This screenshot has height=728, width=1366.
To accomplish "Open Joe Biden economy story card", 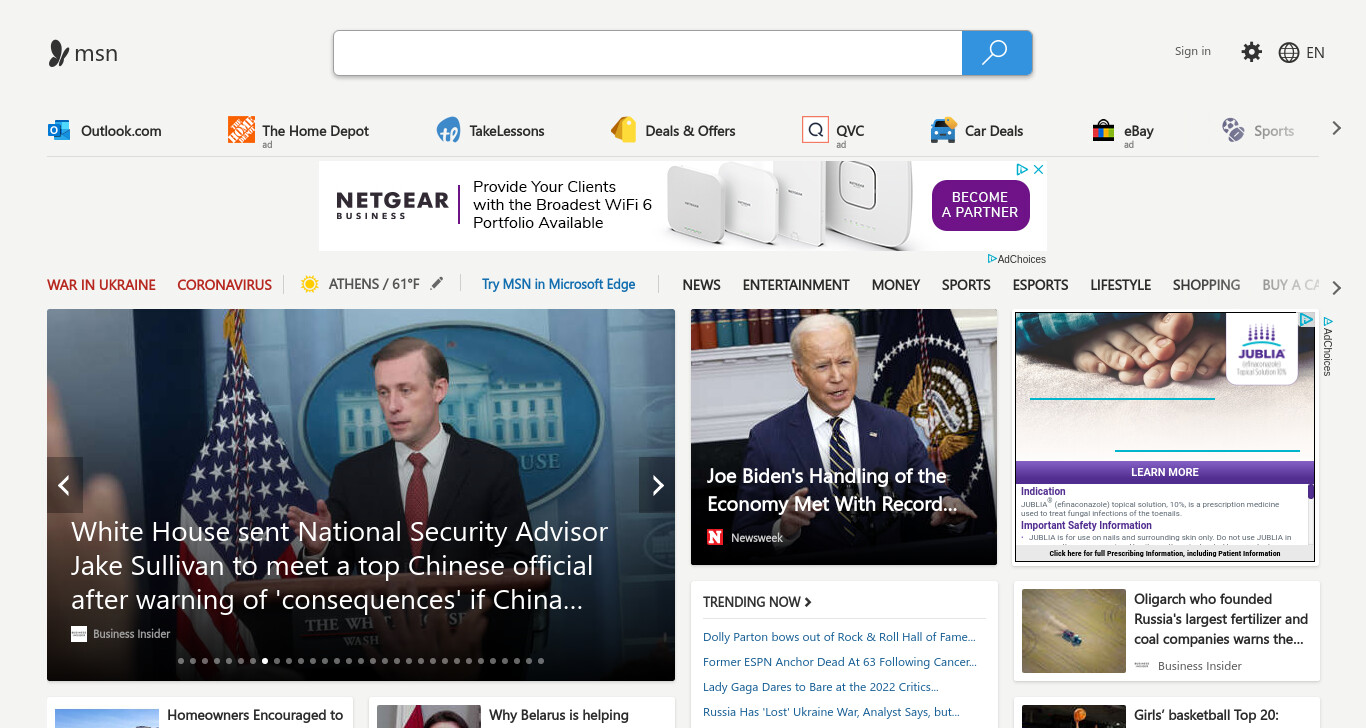I will [844, 437].
